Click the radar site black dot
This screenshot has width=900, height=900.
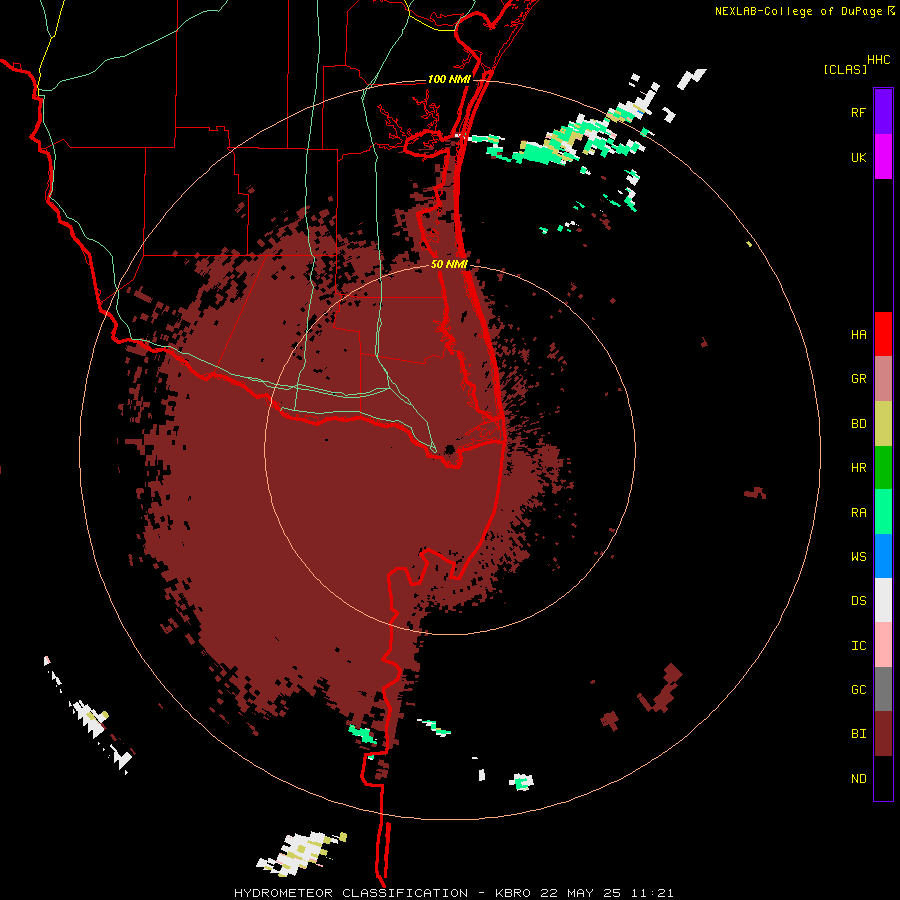coord(449,449)
